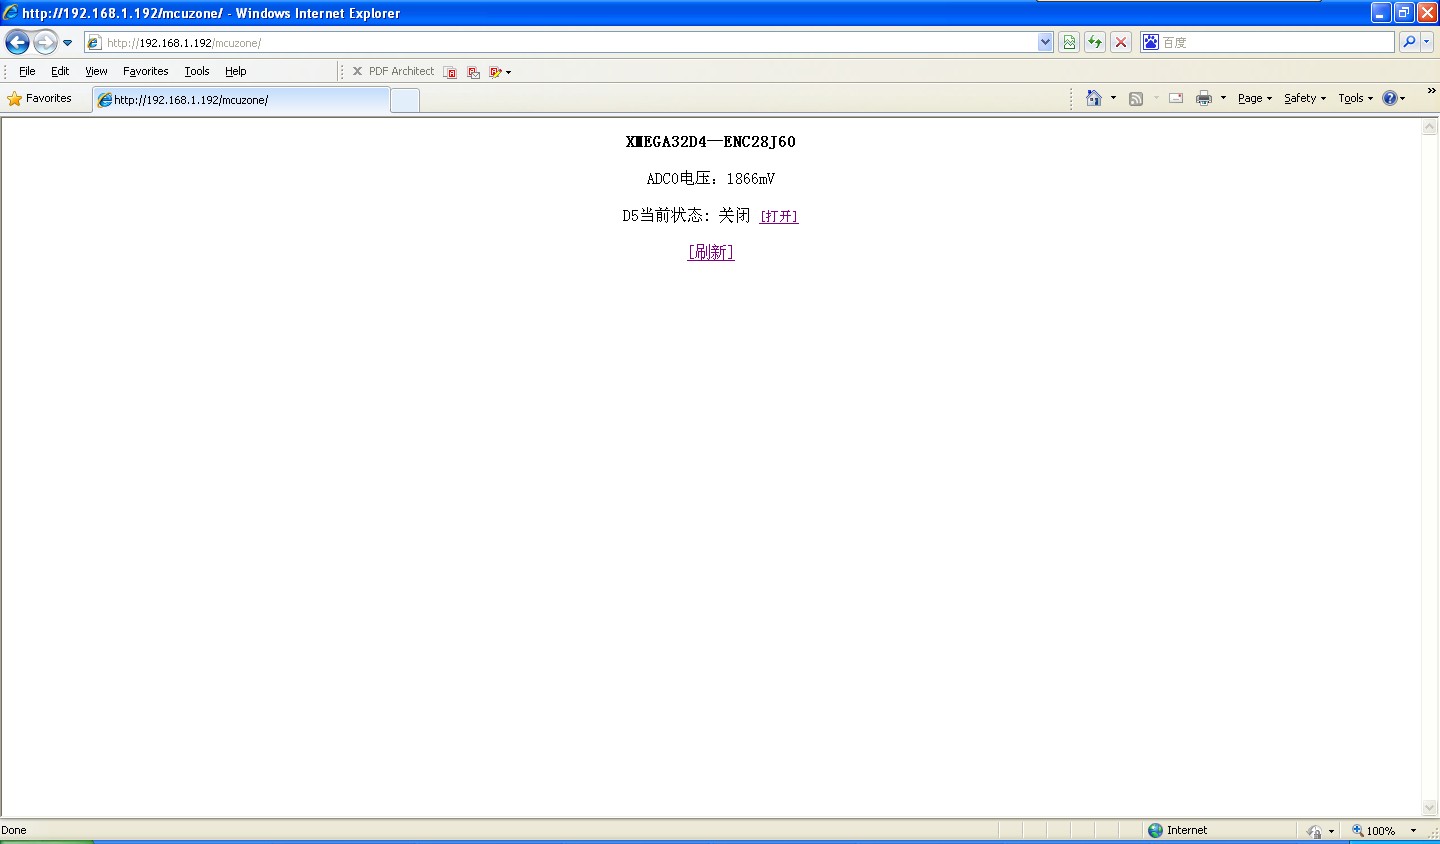This screenshot has height=844, width=1440.
Task: Open the recent pages dropdown arrow
Action: (x=68, y=43)
